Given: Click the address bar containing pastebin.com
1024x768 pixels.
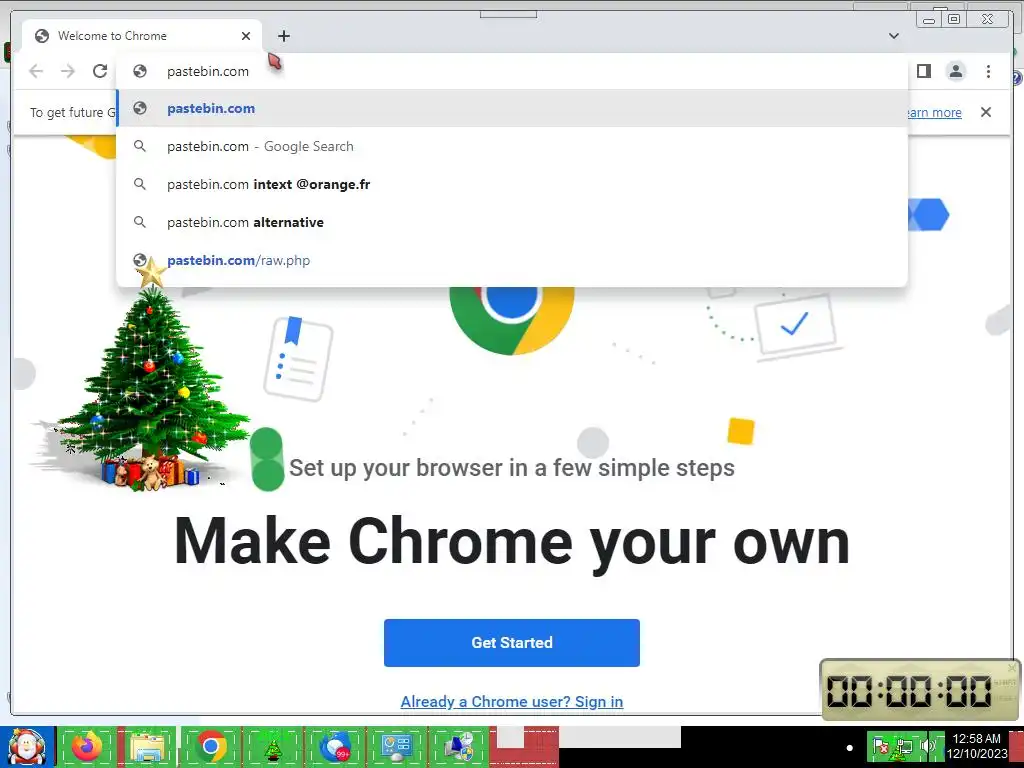Looking at the screenshot, I should 512,71.
